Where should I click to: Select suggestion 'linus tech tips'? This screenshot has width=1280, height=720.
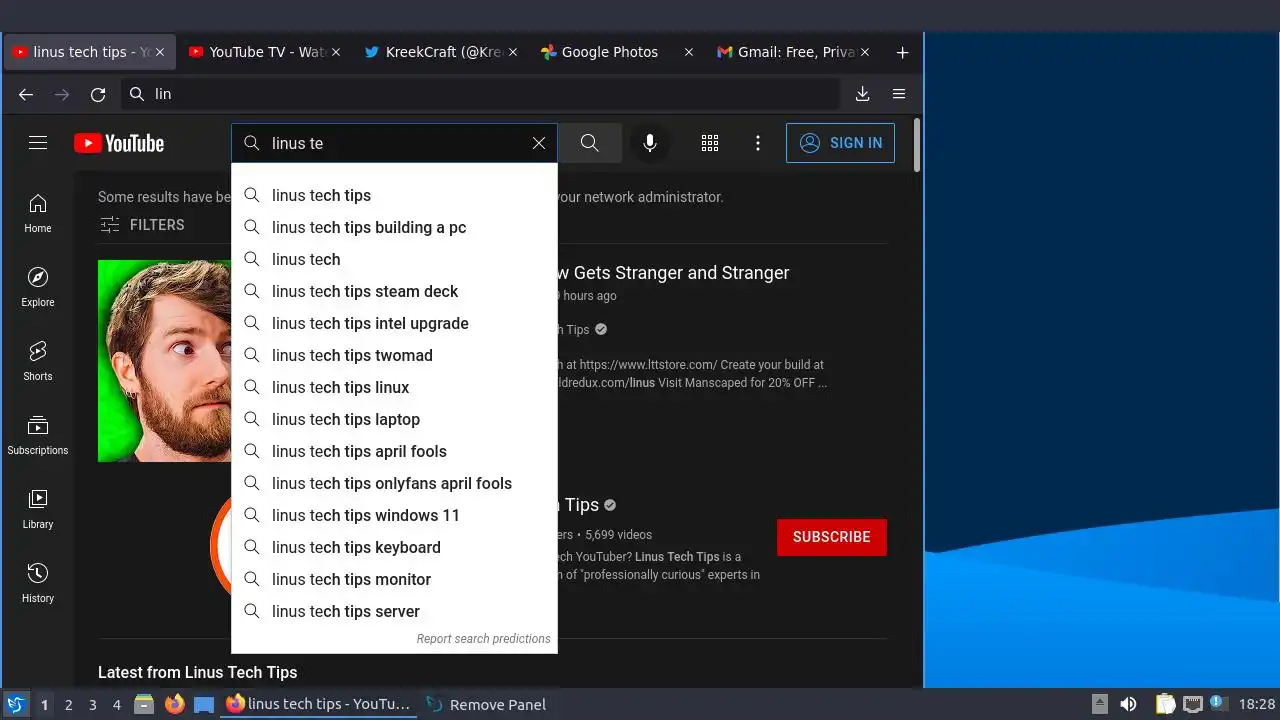pos(394,195)
